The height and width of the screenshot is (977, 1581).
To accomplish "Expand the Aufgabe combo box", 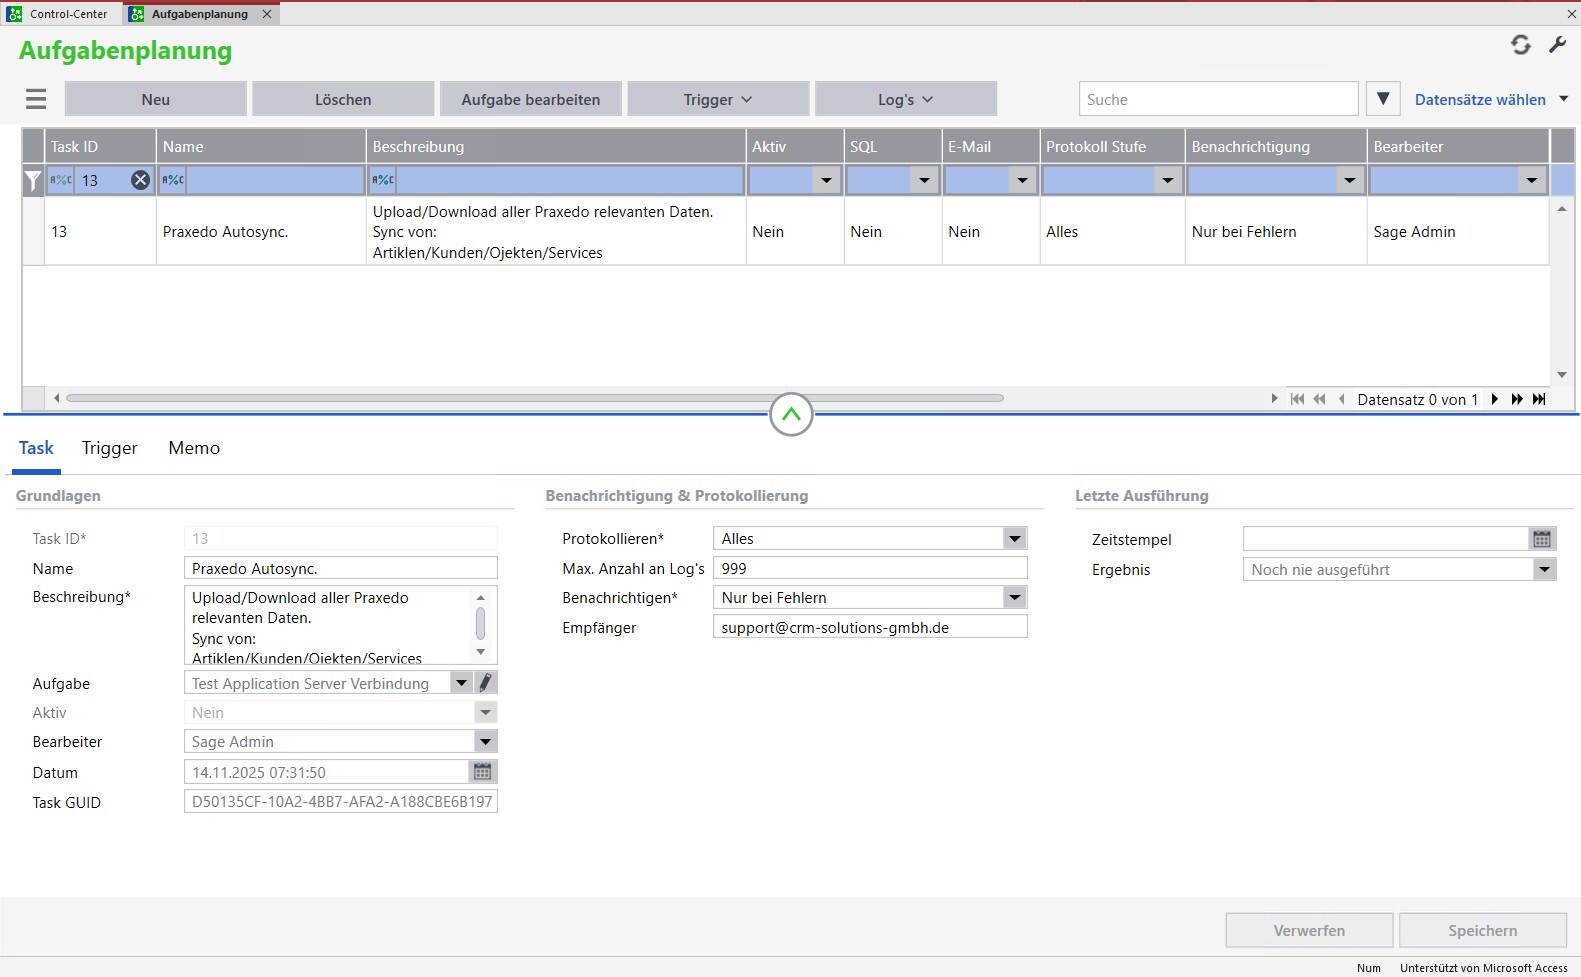I will coord(461,683).
